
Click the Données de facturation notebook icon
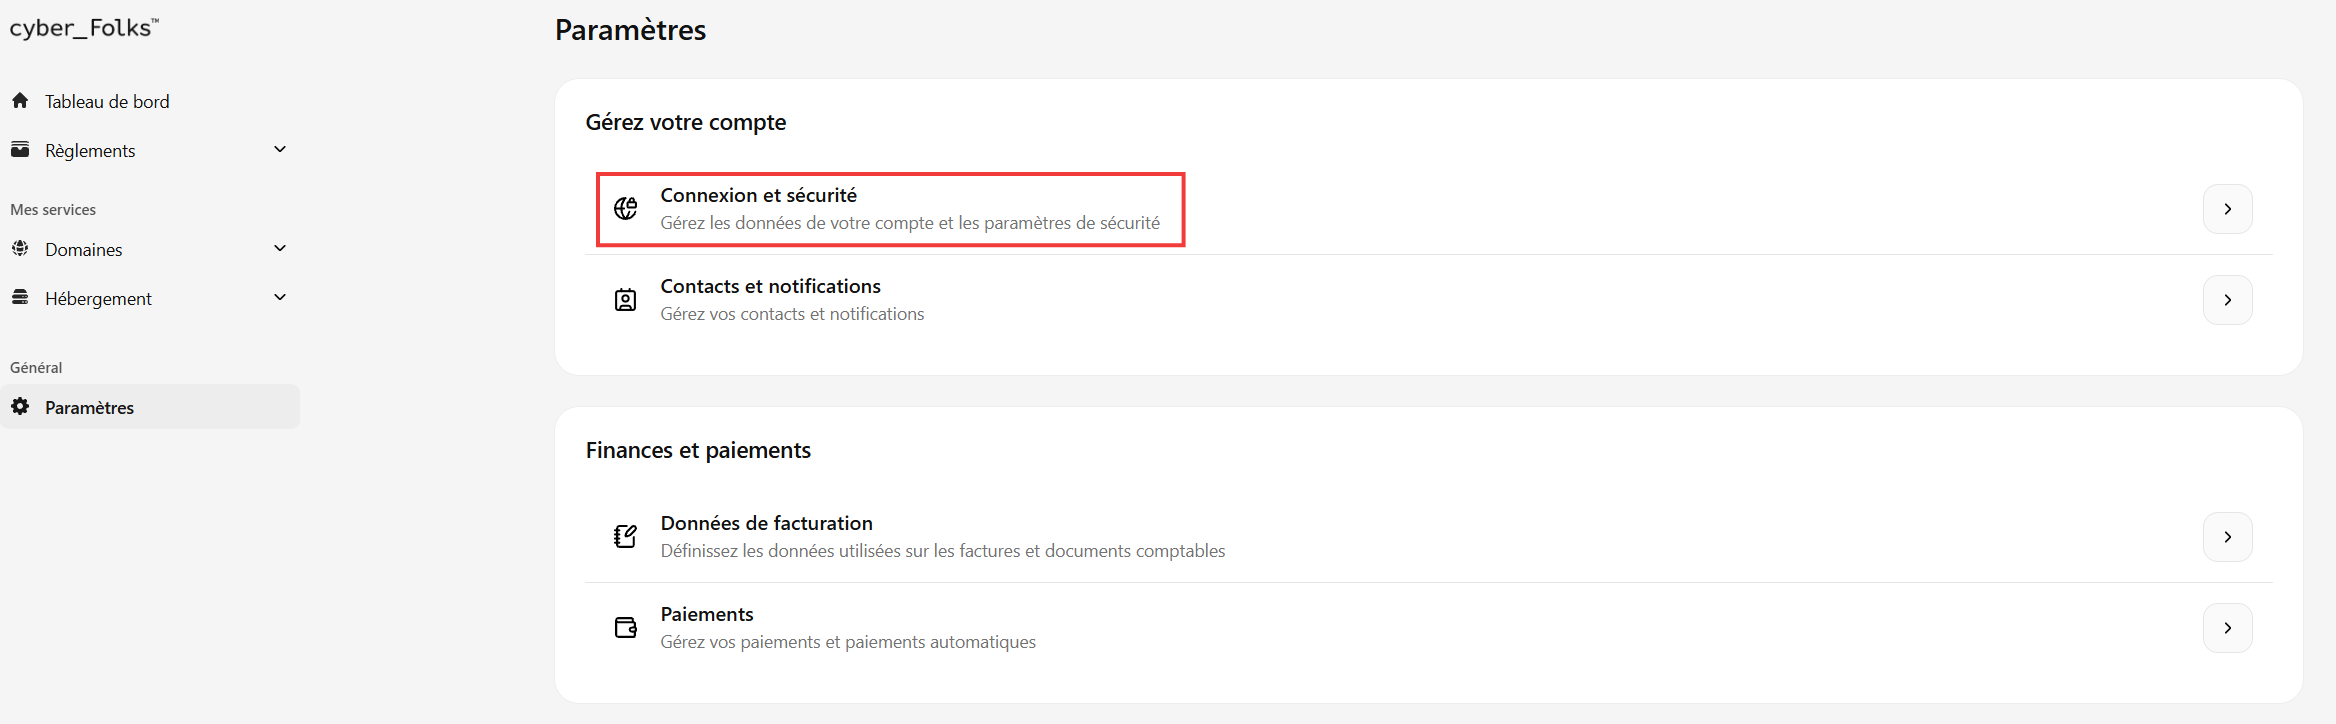(626, 536)
